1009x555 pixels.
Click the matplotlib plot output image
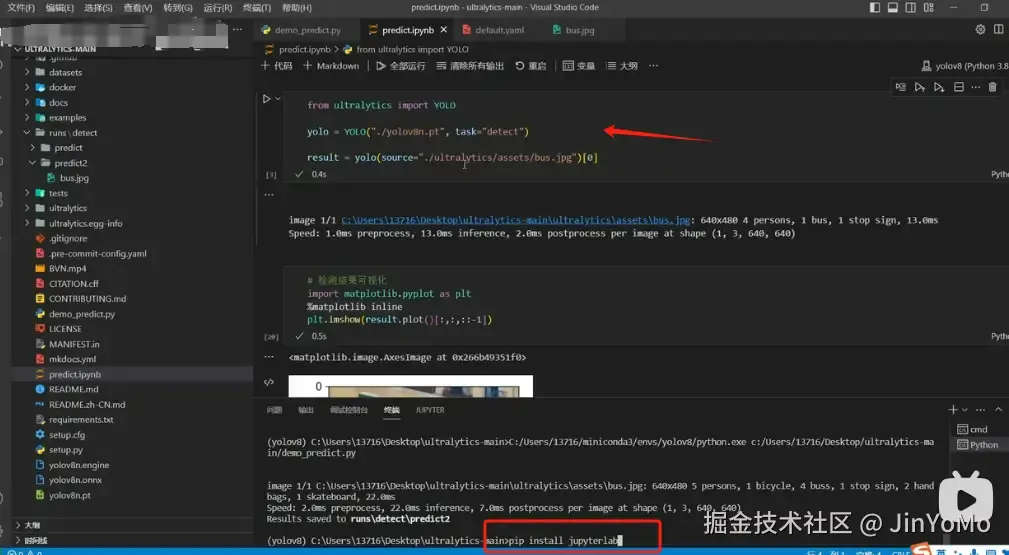pyautogui.click(x=411, y=386)
